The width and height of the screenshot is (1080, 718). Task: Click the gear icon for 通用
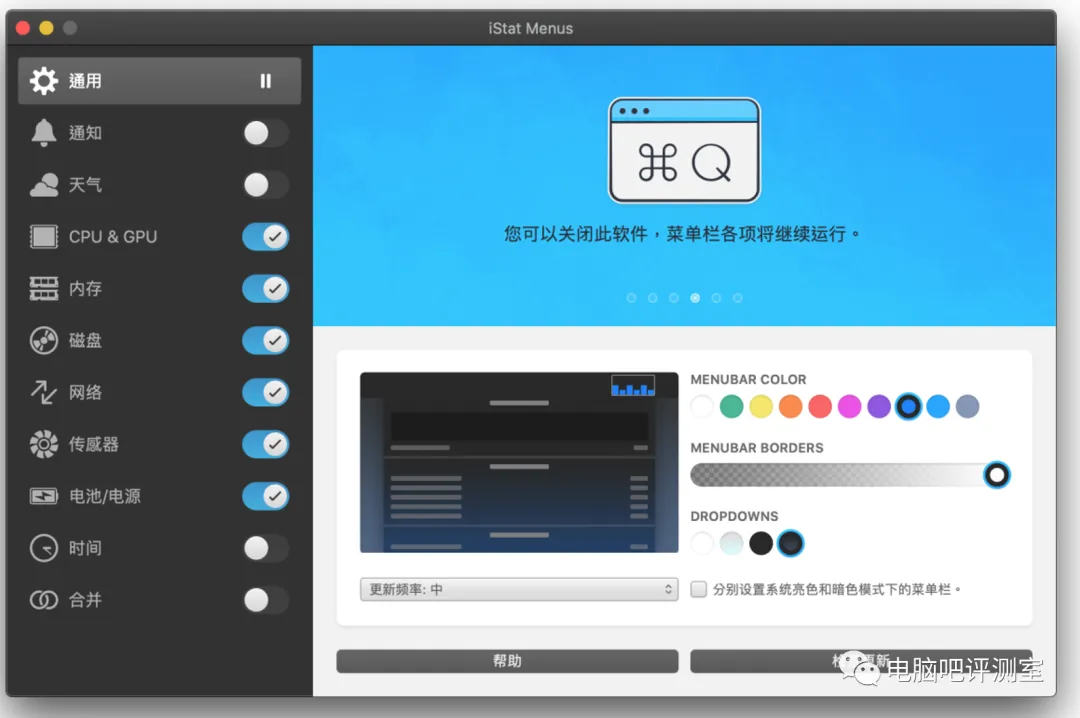43,81
